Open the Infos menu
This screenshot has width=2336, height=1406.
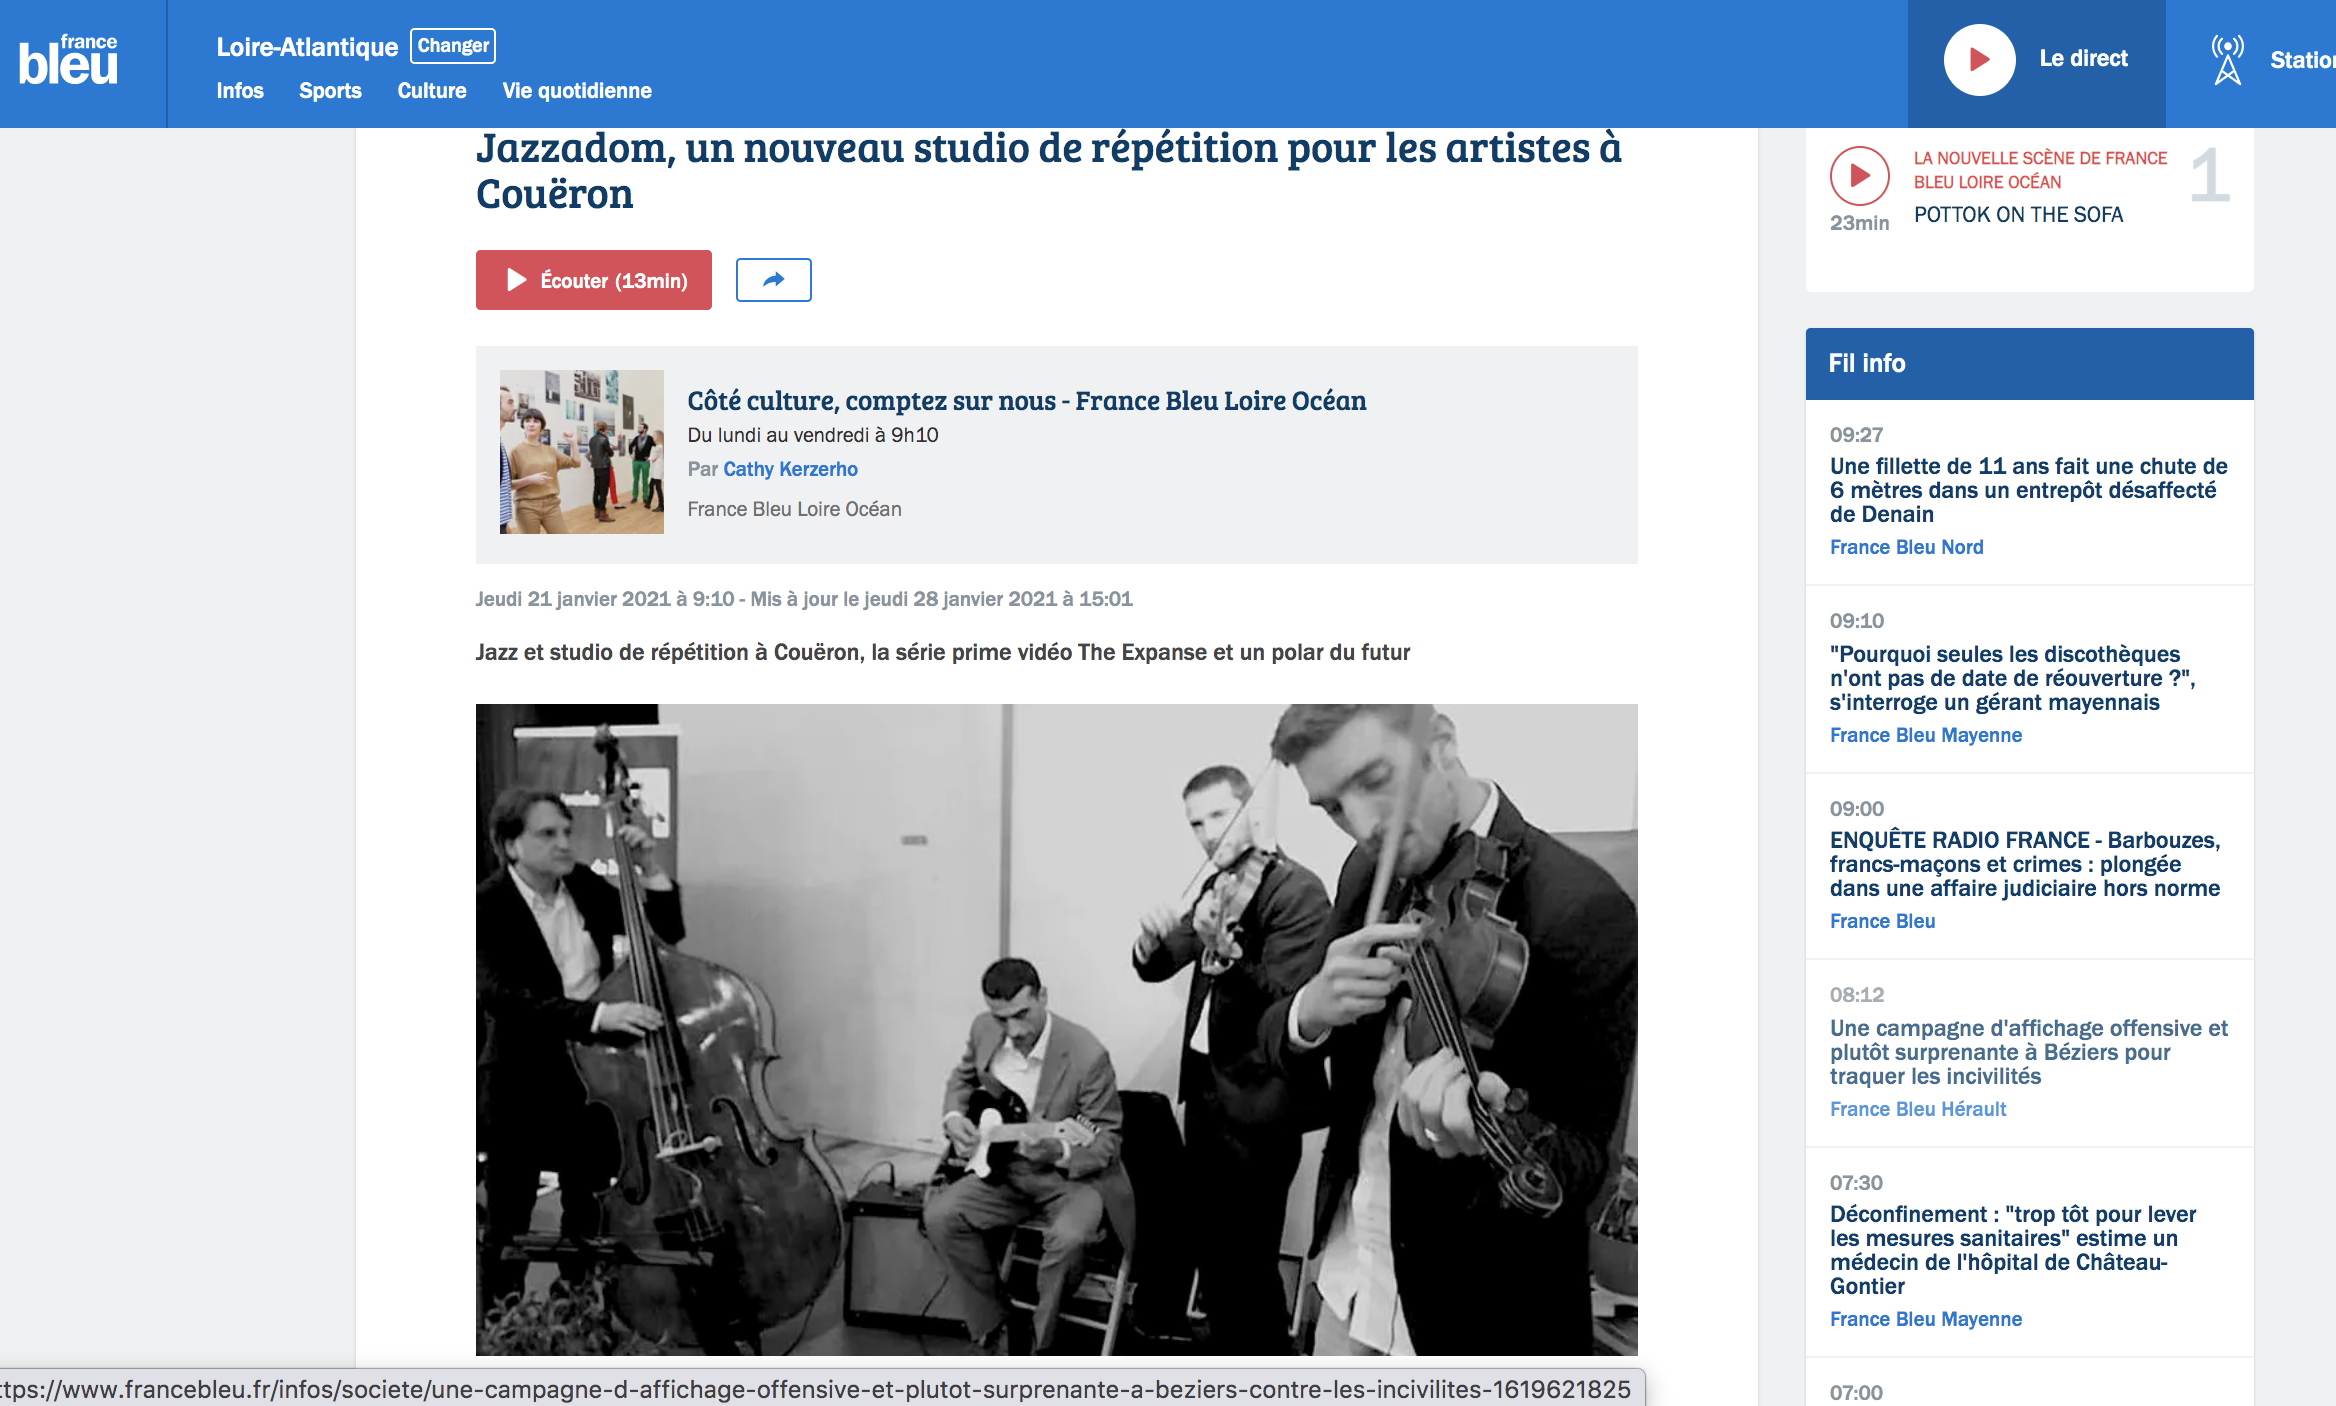[240, 91]
